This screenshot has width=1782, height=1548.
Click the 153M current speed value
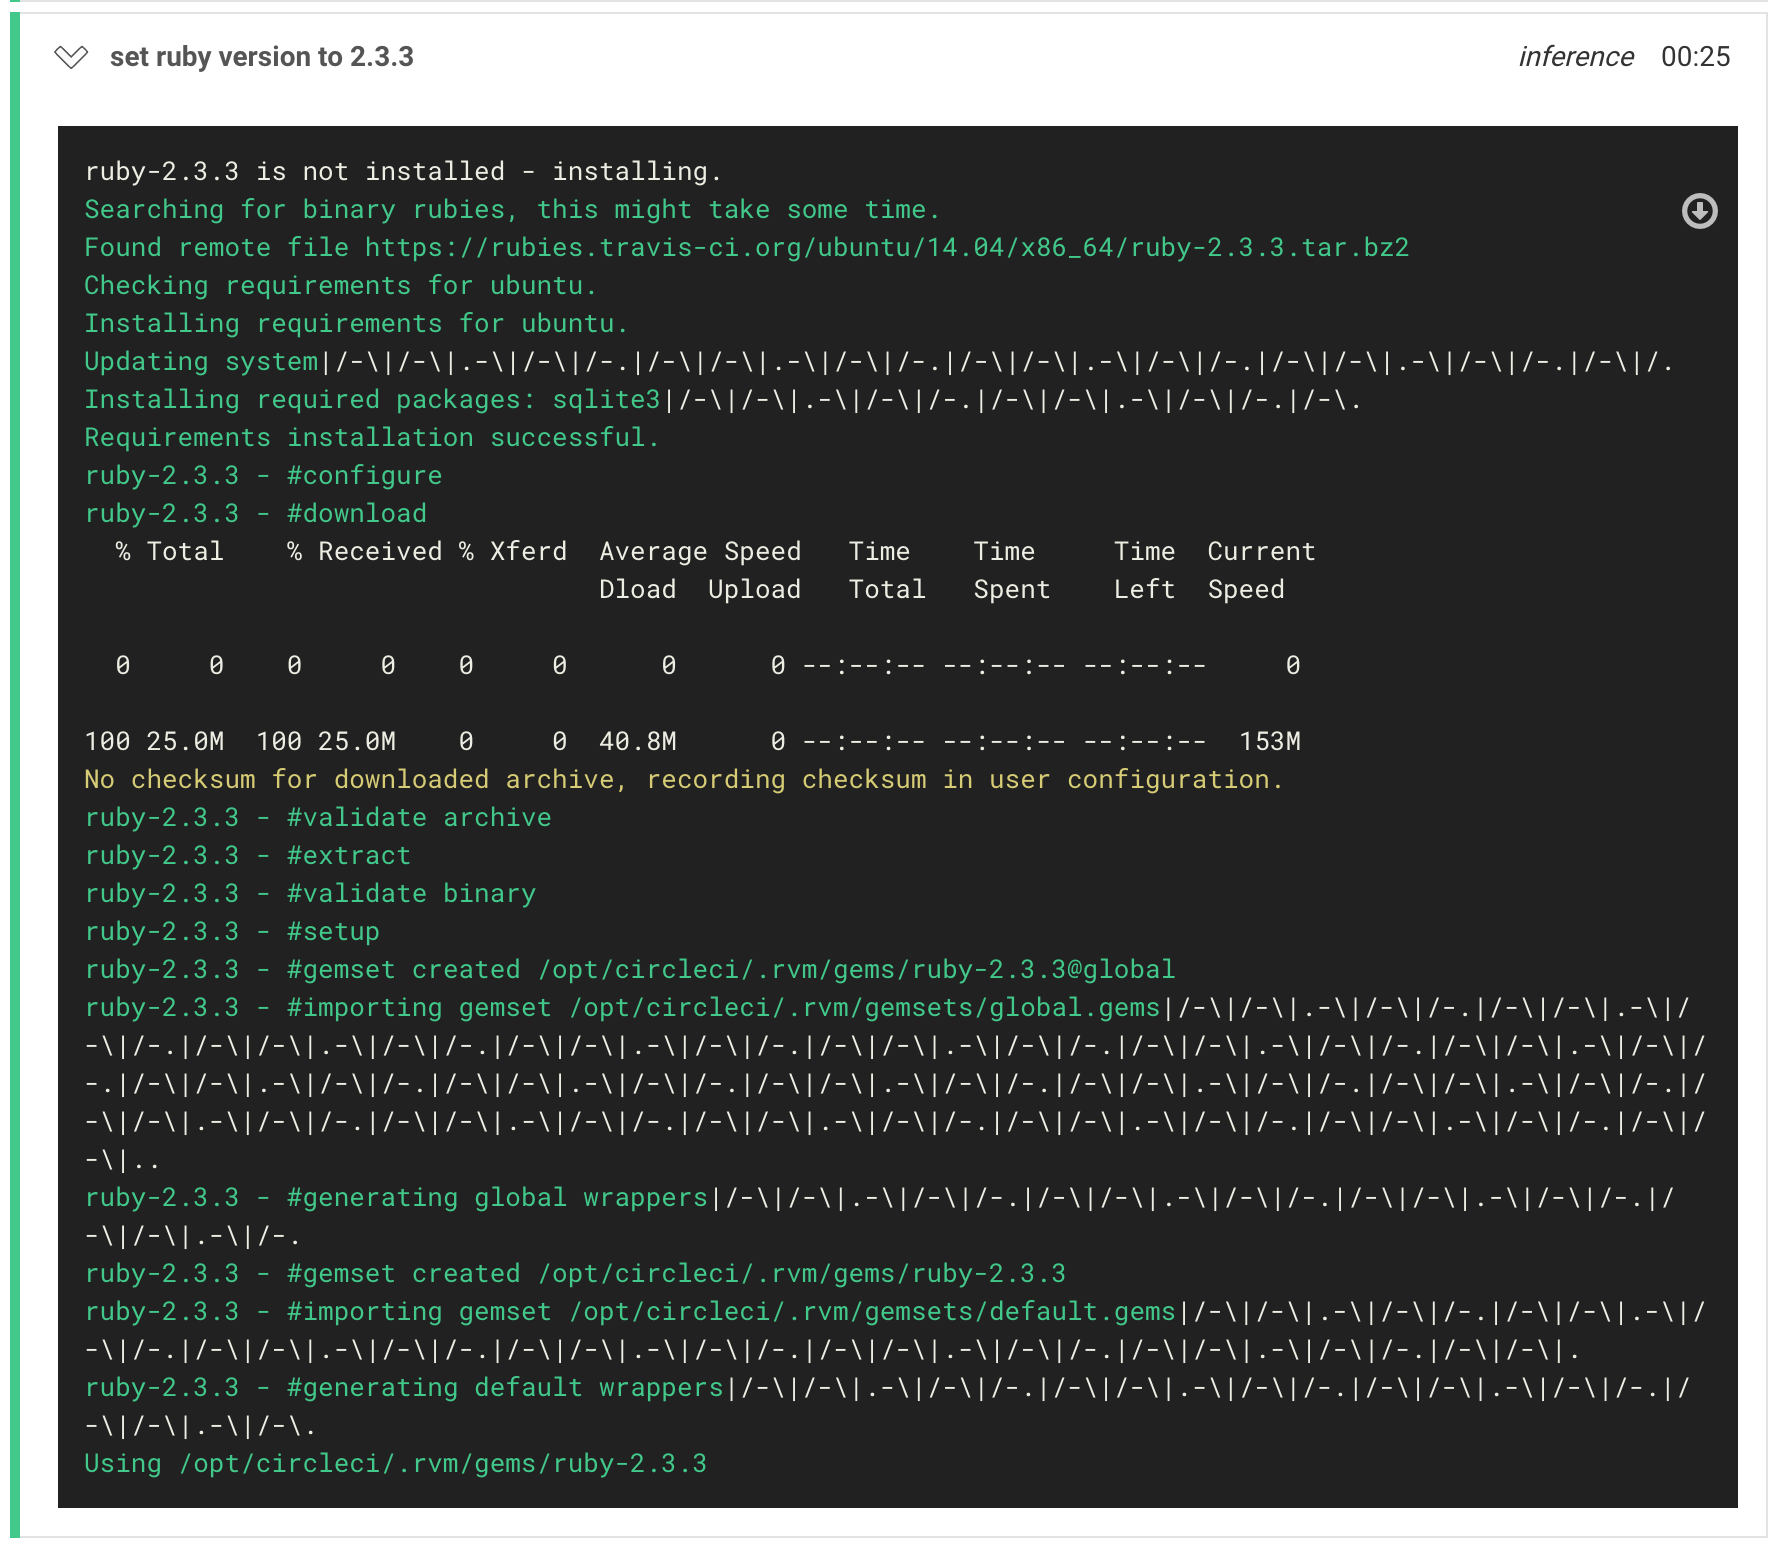[1269, 741]
